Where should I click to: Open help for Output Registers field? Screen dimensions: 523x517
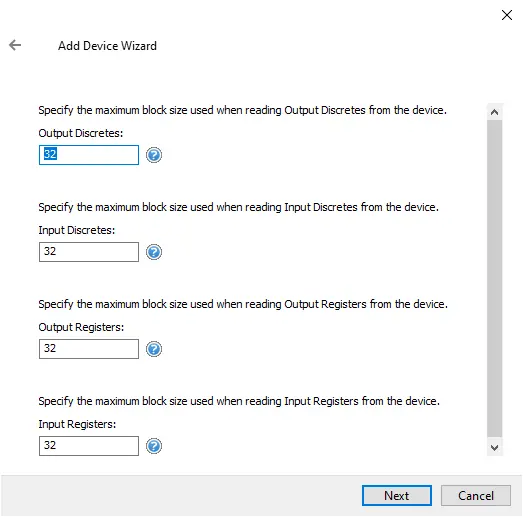click(x=154, y=349)
